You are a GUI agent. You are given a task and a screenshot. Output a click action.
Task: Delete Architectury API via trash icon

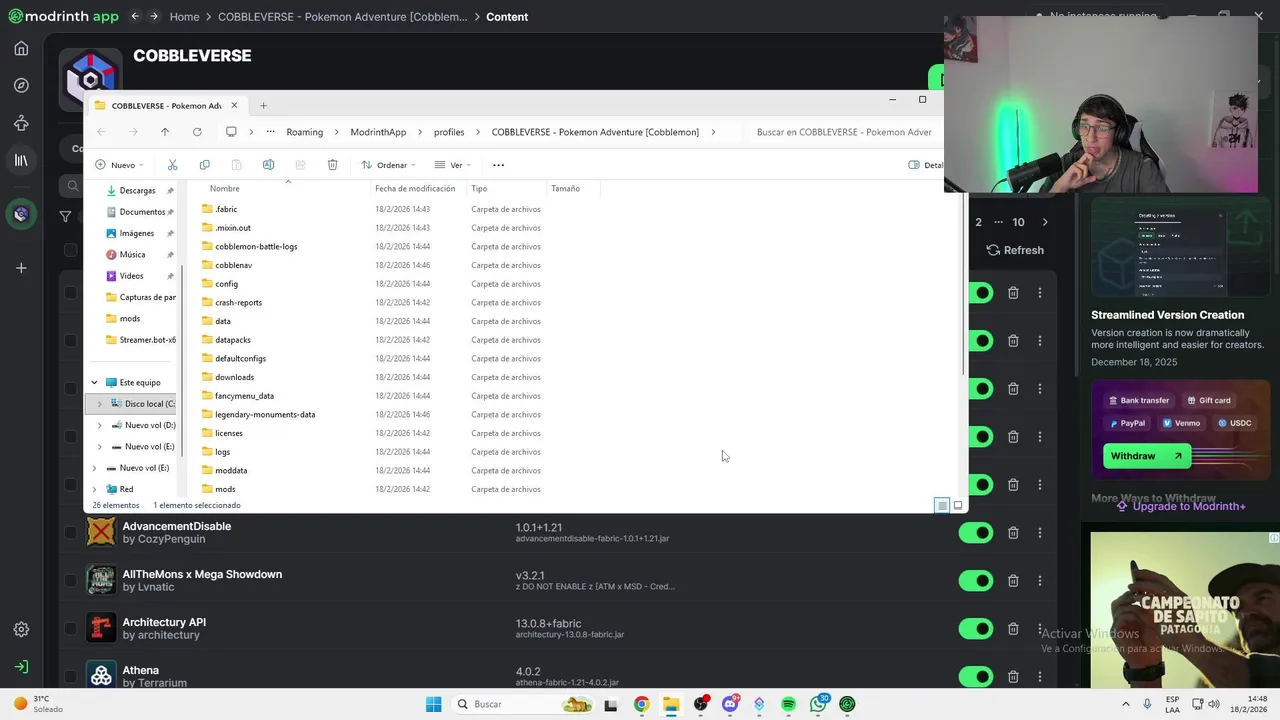1013,628
